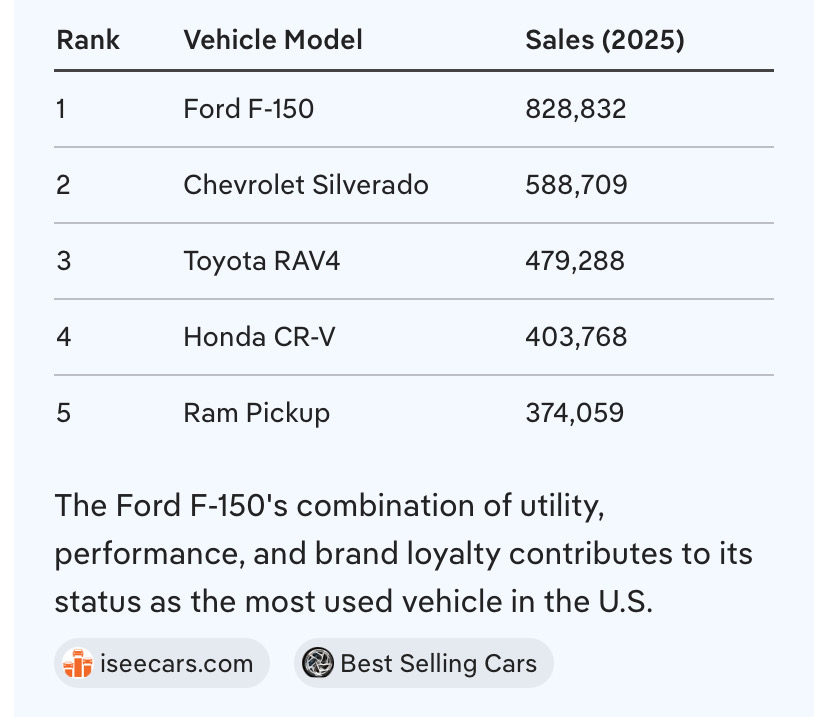This screenshot has height=717, width=828.
Task: Click the Sales (2025) column header
Action: pyautogui.click(x=605, y=40)
